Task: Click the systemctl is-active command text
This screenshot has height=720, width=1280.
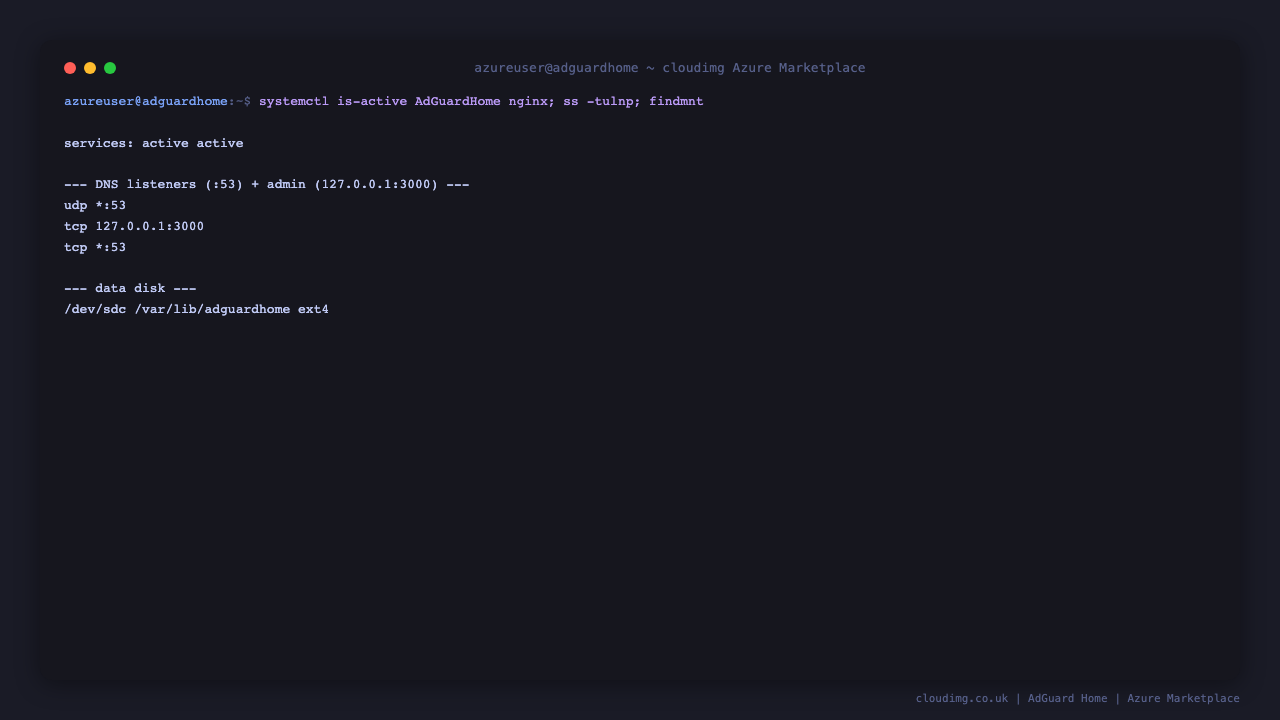Action: click(481, 101)
